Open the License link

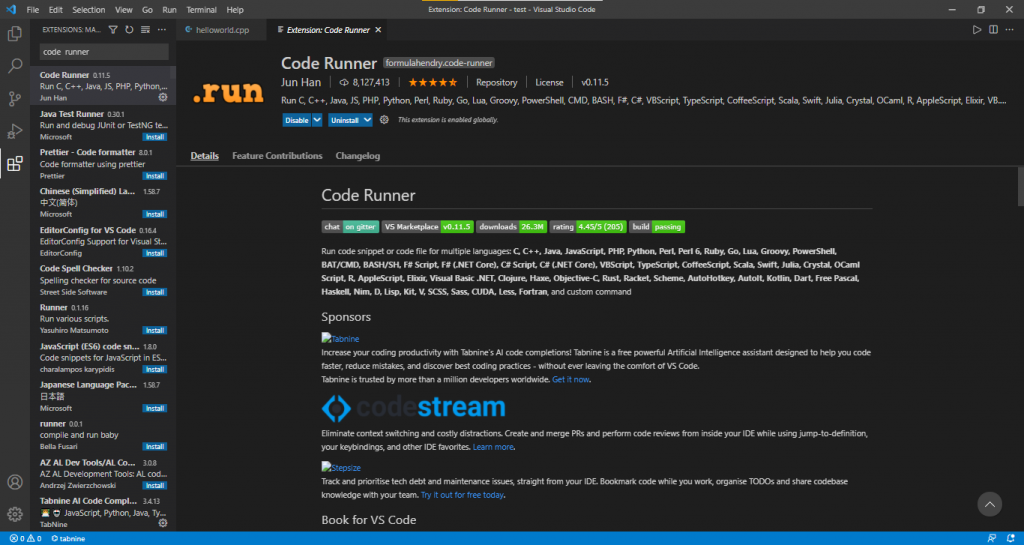tap(549, 82)
